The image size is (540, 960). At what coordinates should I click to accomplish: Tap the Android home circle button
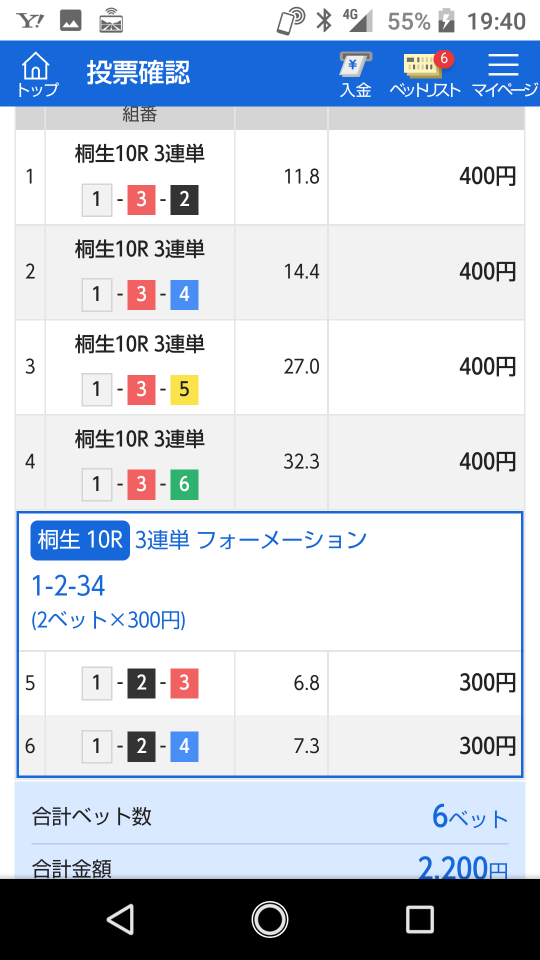(270, 919)
